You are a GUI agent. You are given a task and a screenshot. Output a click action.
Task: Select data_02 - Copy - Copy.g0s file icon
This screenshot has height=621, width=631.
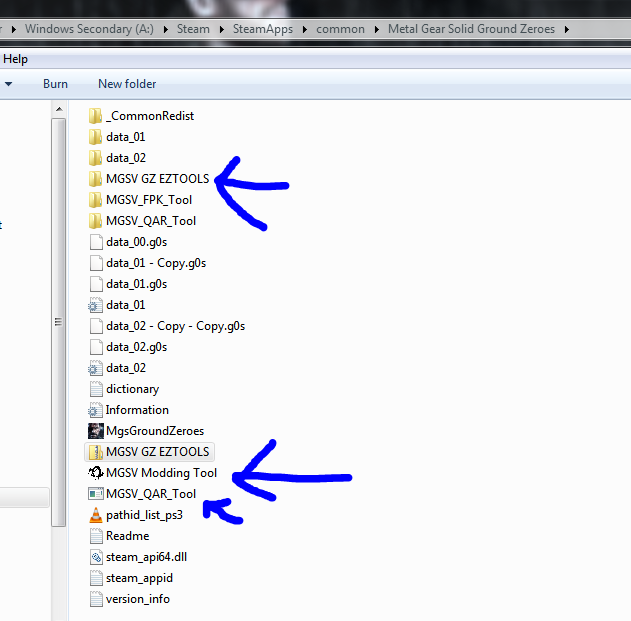(x=96, y=326)
